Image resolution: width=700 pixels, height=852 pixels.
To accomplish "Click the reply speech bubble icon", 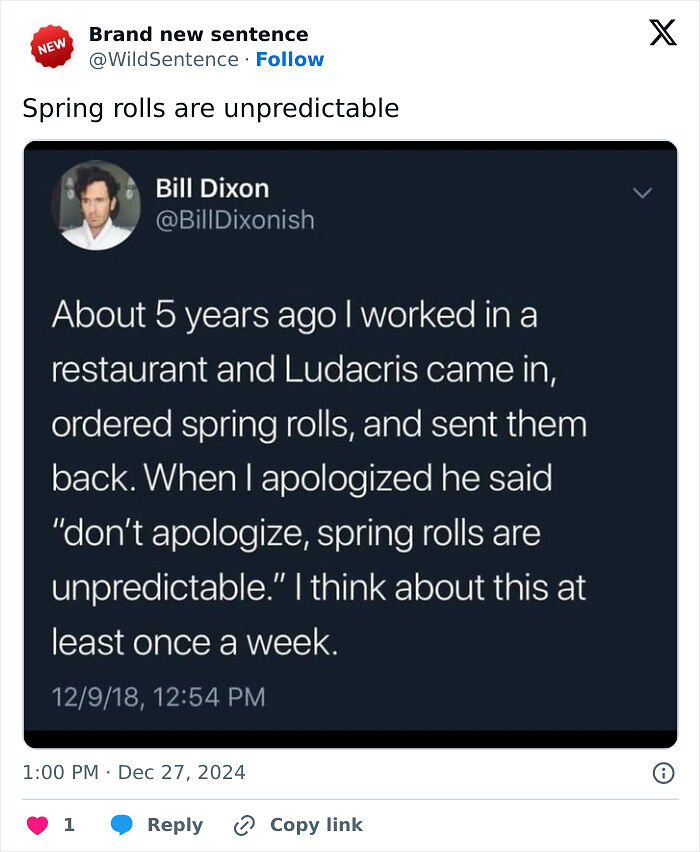I will pyautogui.click(x=121, y=824).
